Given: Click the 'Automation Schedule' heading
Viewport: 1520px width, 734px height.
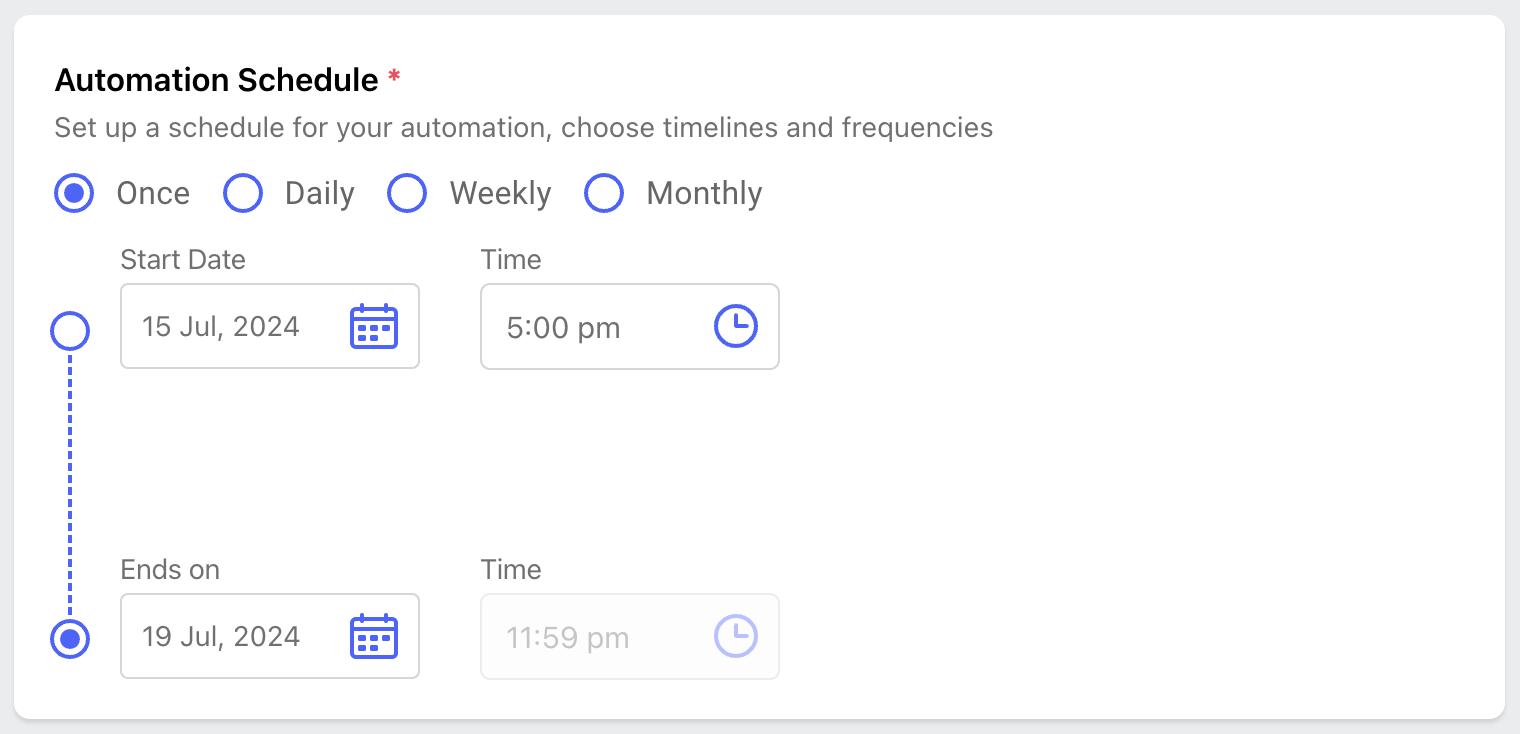Looking at the screenshot, I should click(216, 80).
